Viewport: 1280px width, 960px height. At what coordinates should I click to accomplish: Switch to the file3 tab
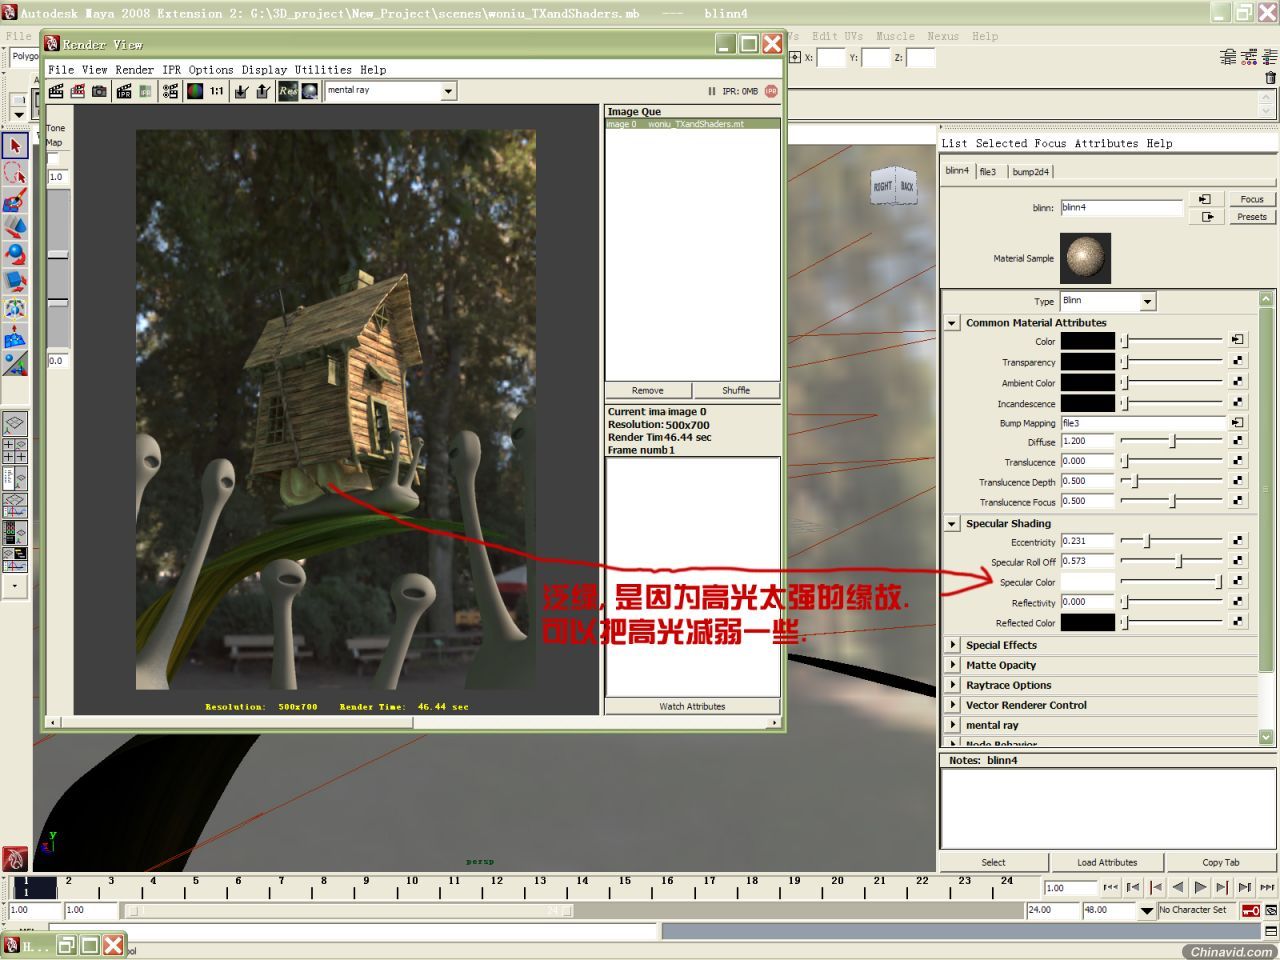[x=988, y=172]
